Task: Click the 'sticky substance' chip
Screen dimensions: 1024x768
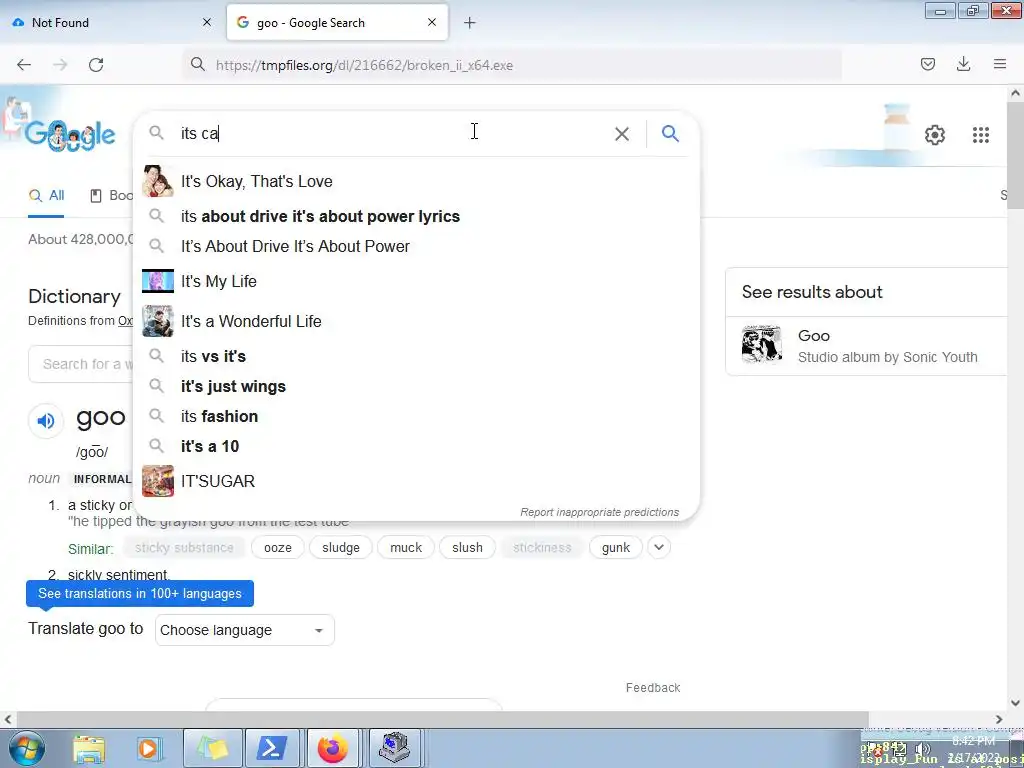Action: [x=184, y=547]
